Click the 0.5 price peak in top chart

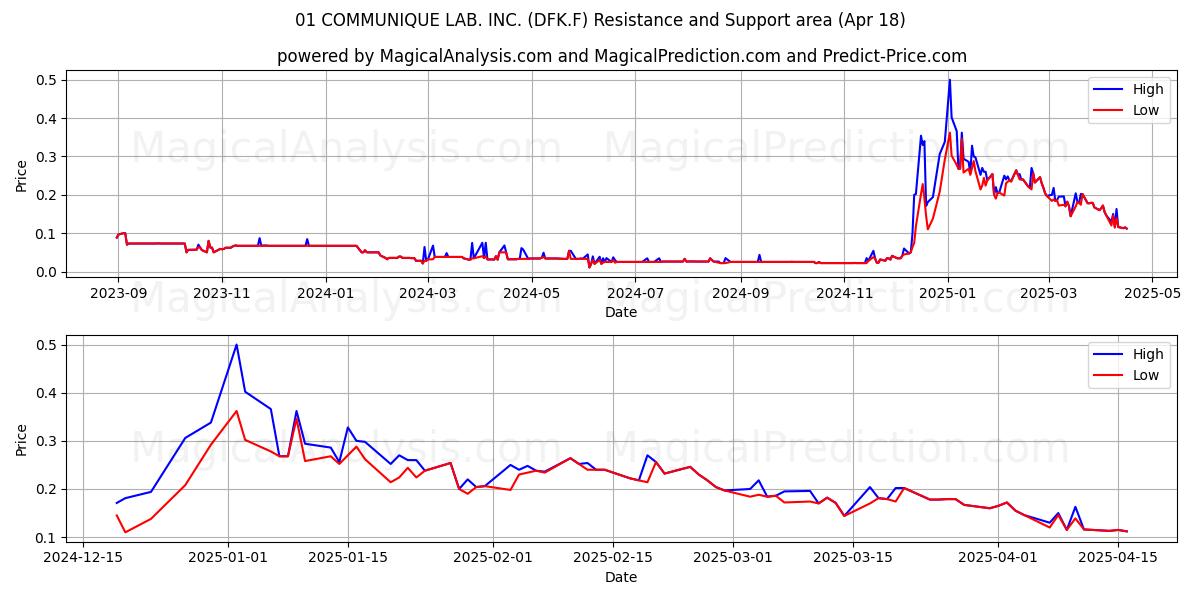coord(949,80)
